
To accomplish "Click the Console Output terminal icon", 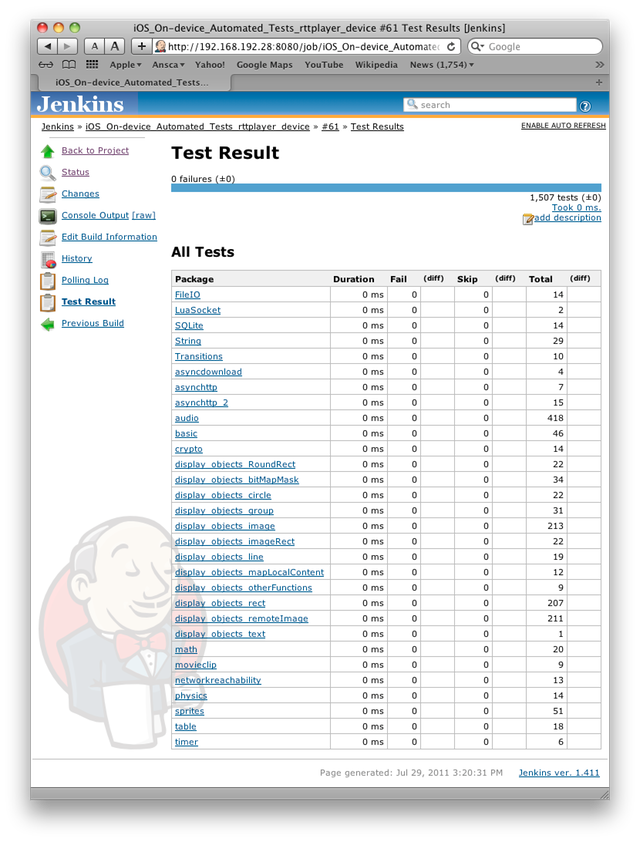I will coord(48,216).
